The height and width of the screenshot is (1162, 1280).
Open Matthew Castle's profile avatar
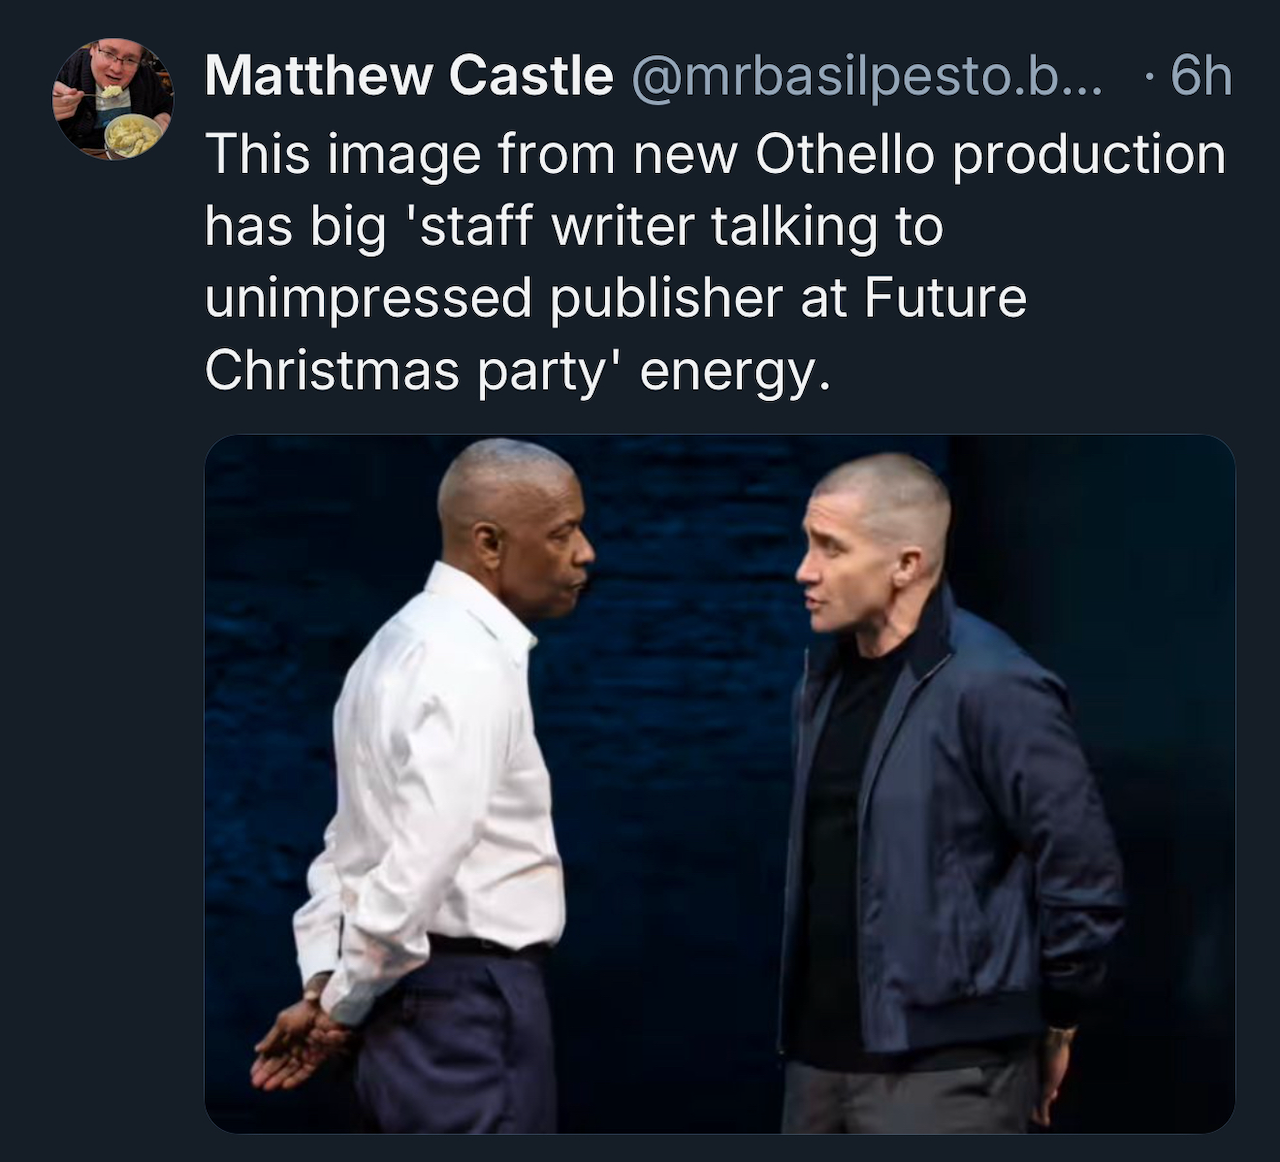coord(113,99)
